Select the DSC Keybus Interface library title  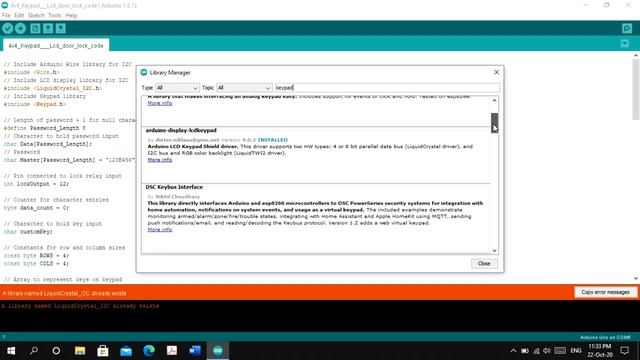(174, 187)
